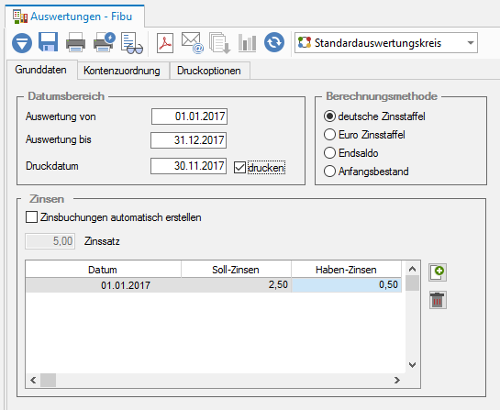Viewport: 500px width, 410px height.
Task: Delete interest row trash icon
Action: (x=438, y=300)
